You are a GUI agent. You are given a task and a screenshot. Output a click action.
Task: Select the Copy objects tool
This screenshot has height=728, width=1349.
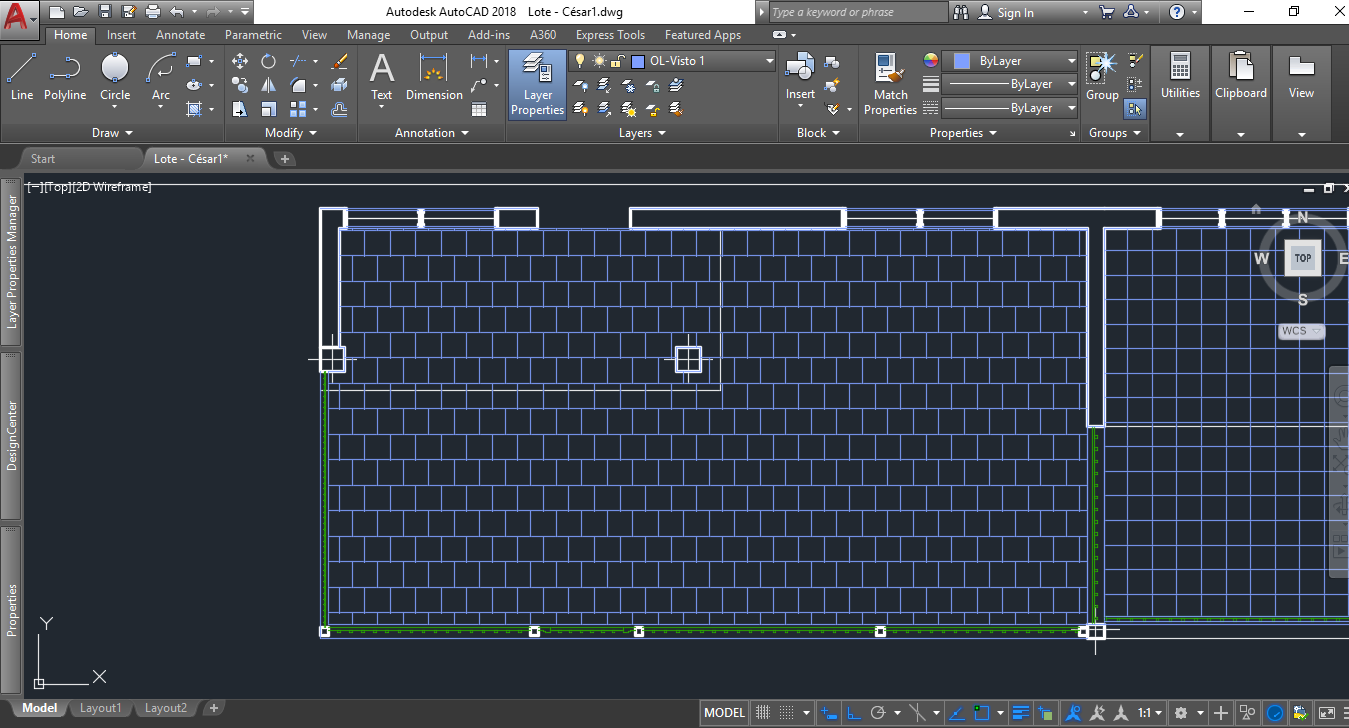point(240,85)
